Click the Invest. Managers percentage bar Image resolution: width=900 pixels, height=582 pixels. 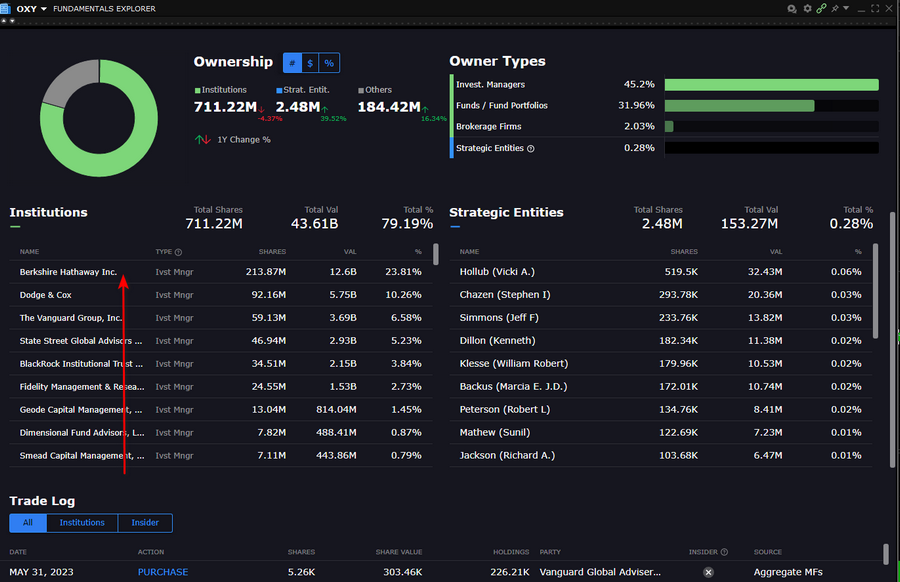click(x=771, y=85)
